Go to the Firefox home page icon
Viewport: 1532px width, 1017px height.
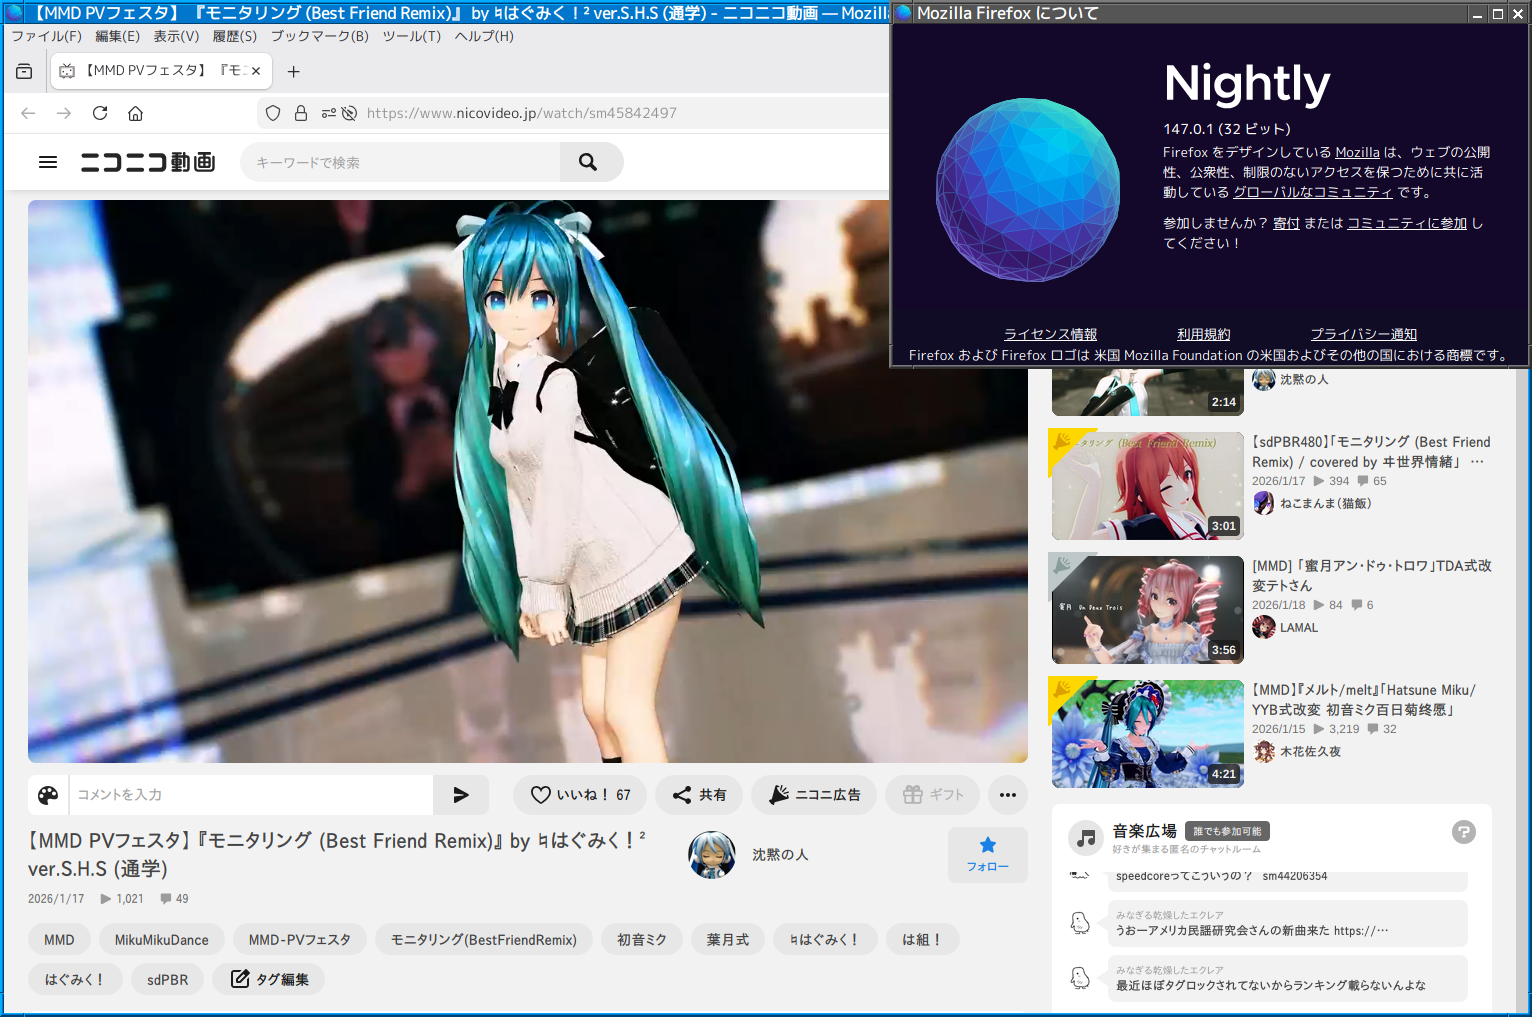click(136, 113)
